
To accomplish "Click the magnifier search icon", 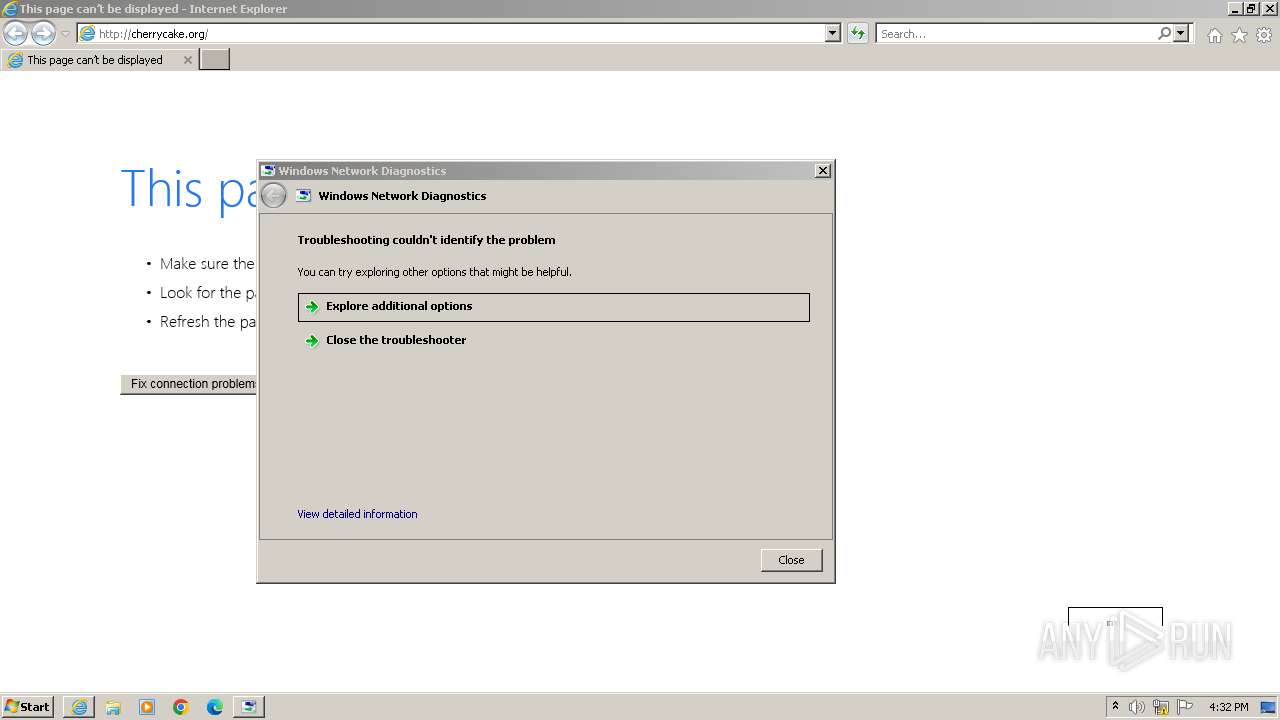I will tap(1164, 34).
